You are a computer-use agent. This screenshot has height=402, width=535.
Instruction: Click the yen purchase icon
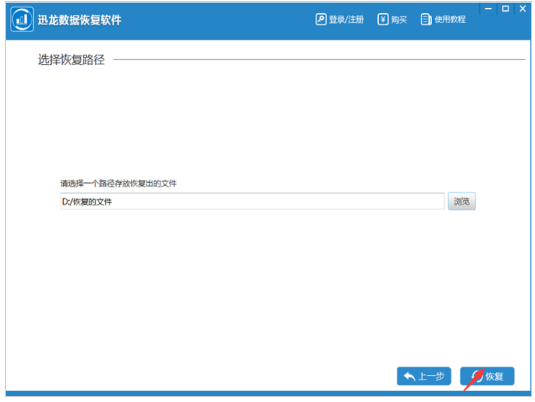(383, 19)
